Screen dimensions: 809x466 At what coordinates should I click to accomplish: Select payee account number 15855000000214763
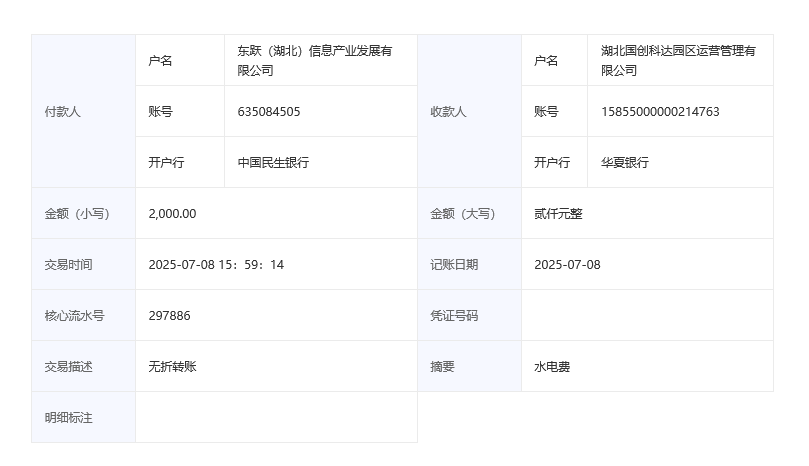(x=660, y=112)
